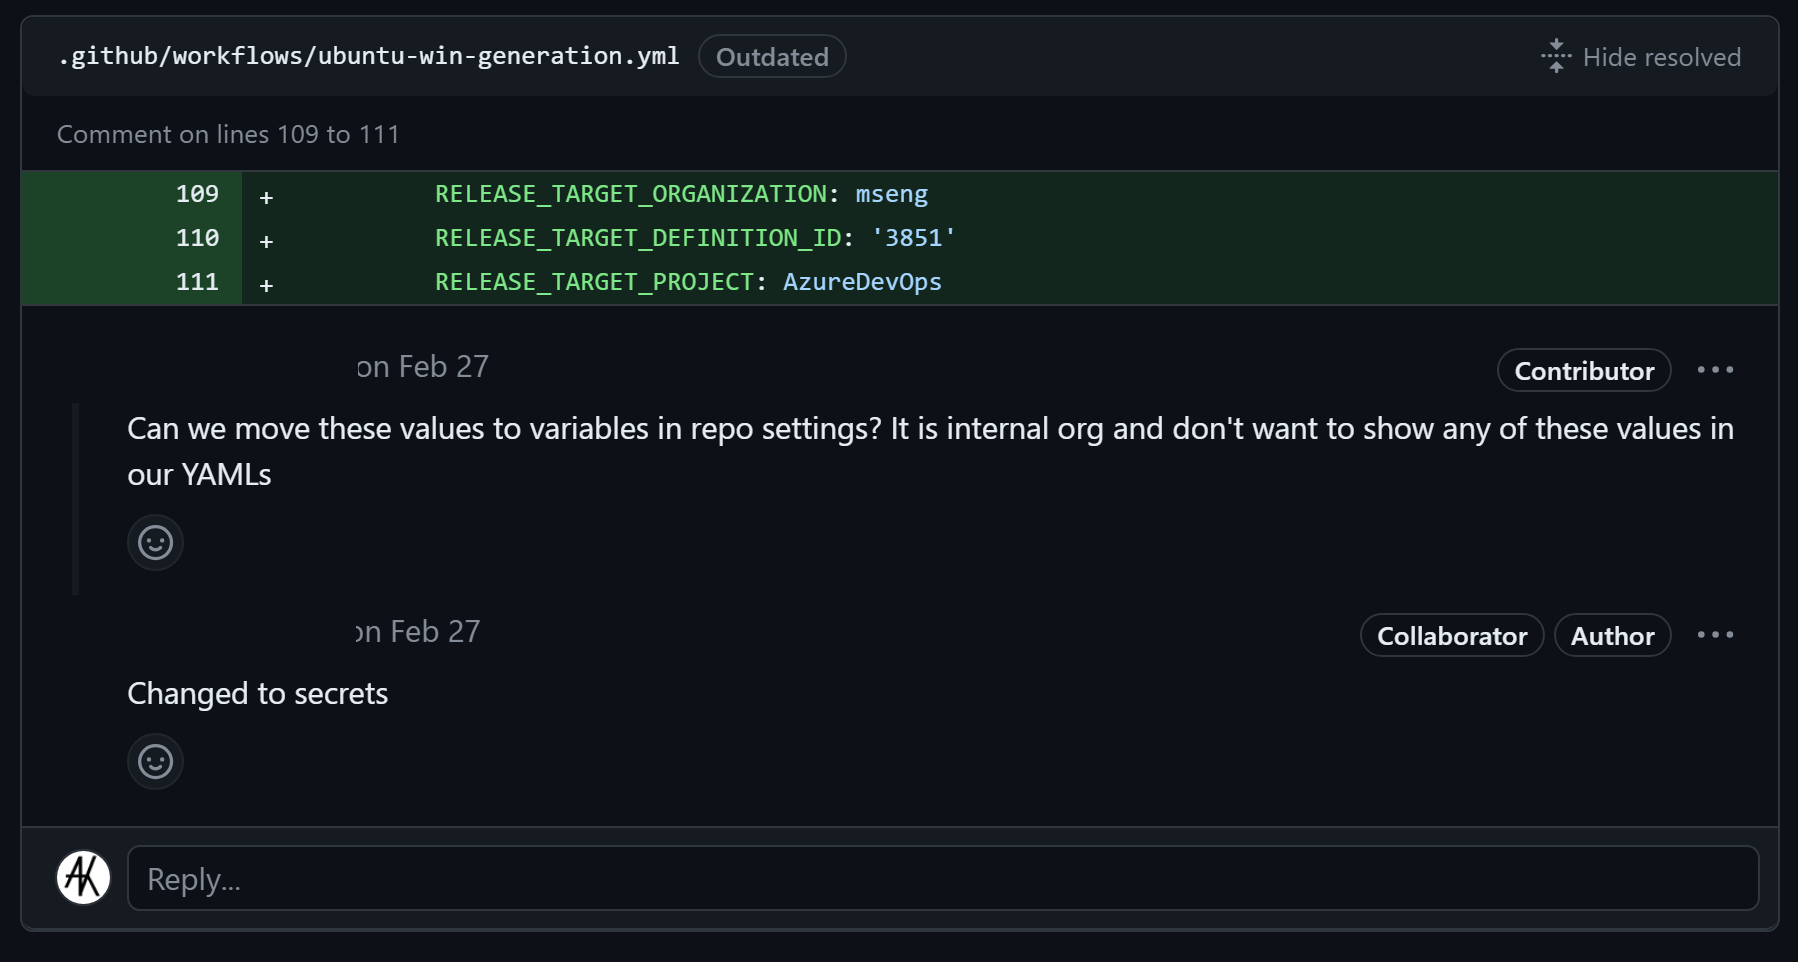Click the kebab menu beside Contributor badge
The width and height of the screenshot is (1798, 962).
(x=1717, y=369)
